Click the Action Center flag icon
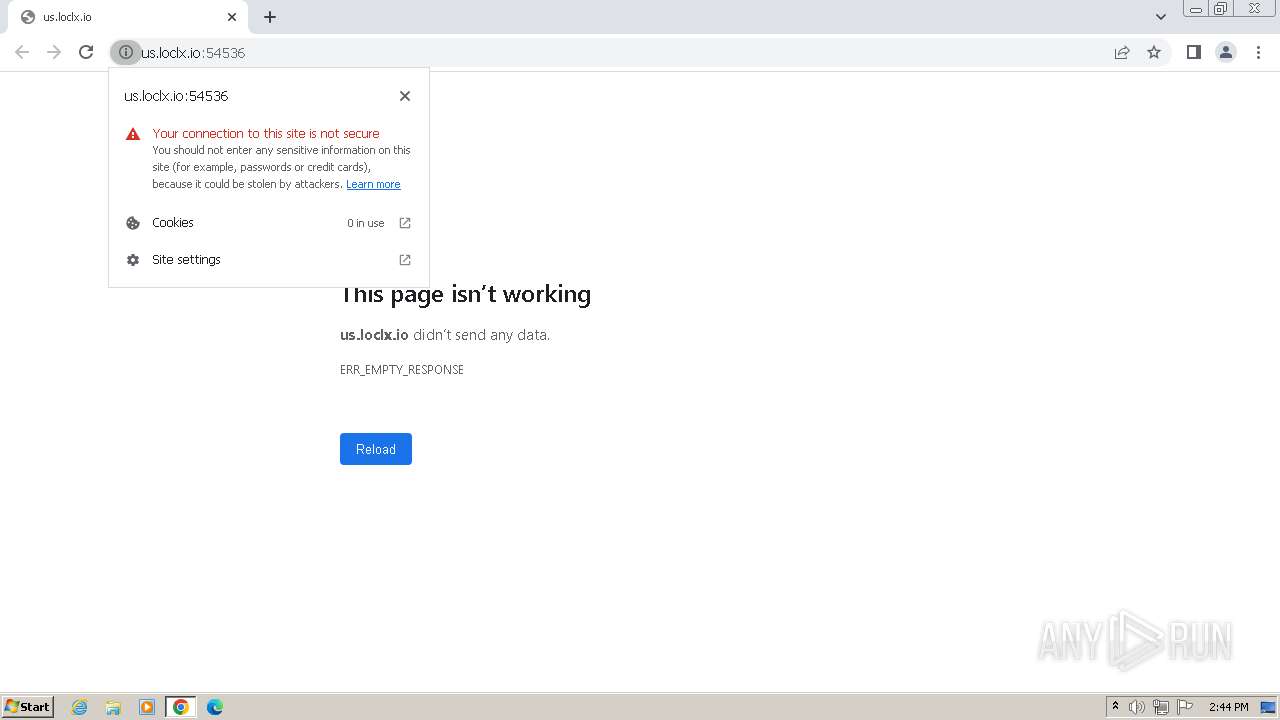Viewport: 1280px width, 720px height. click(x=1185, y=707)
